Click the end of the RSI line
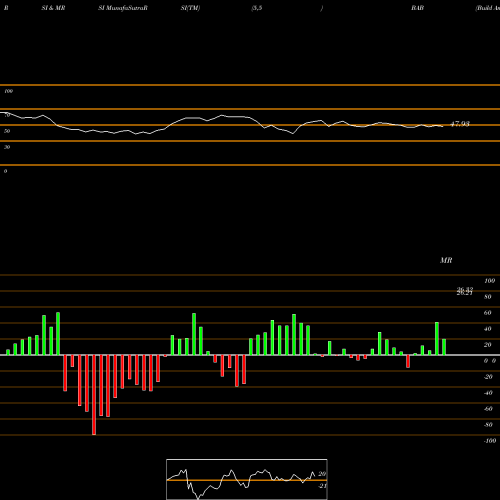The width and height of the screenshot is (500, 500). 443,126
